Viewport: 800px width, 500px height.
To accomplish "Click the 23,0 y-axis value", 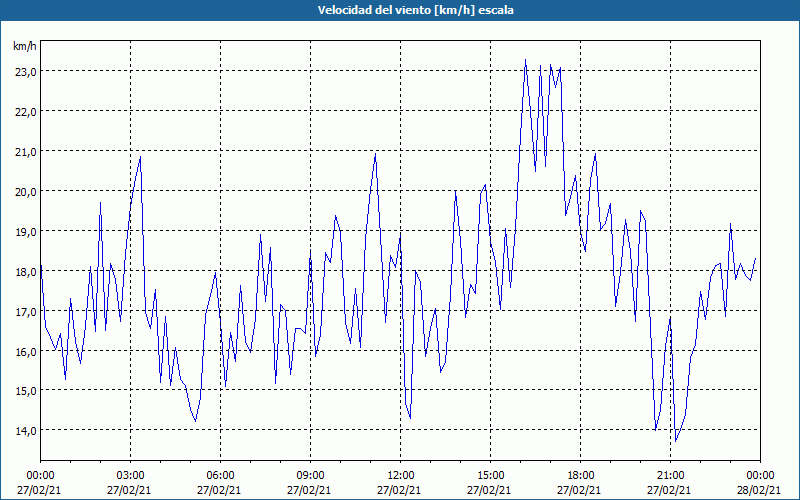I will point(25,72).
